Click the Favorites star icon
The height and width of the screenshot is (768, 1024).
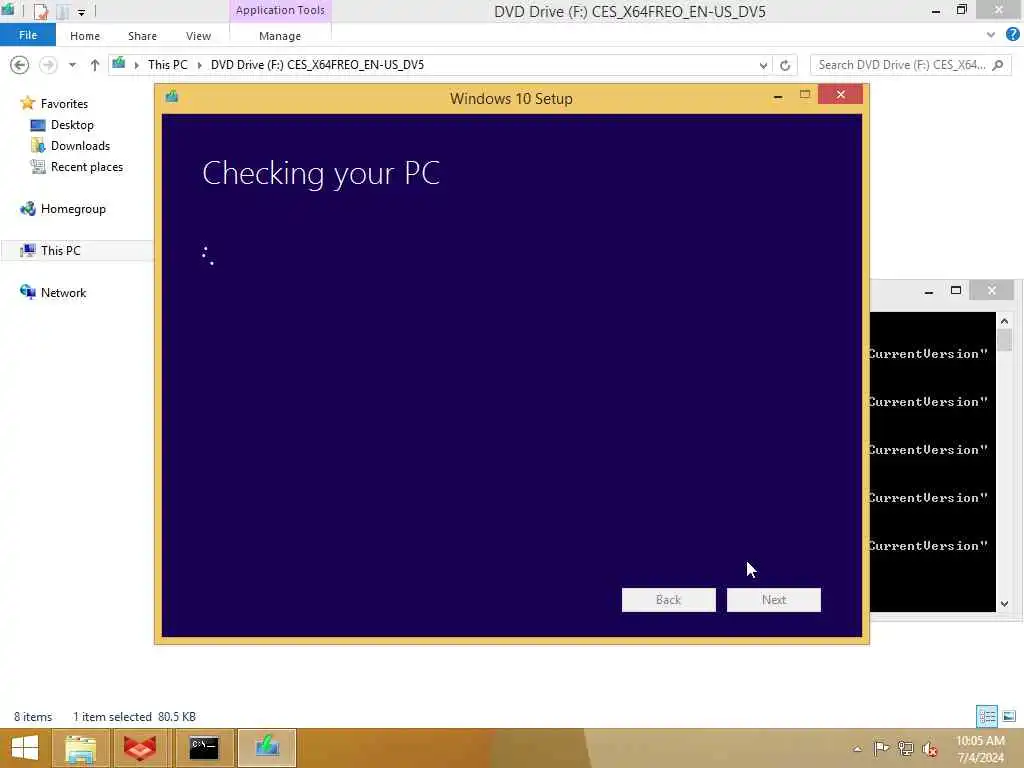27,103
